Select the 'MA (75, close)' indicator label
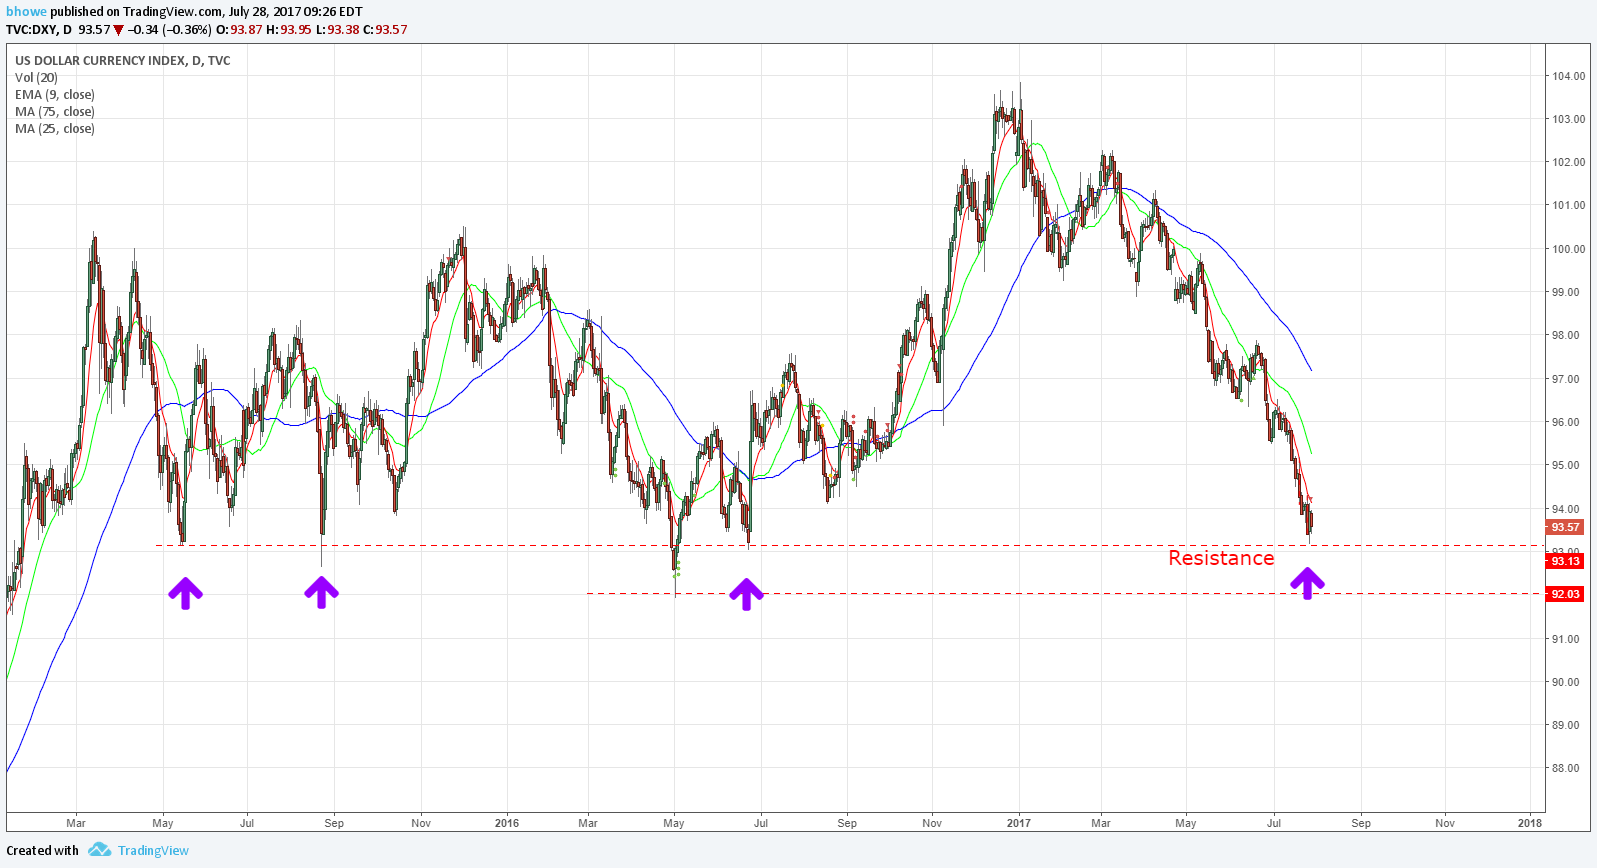This screenshot has width=1597, height=868. click(x=55, y=112)
